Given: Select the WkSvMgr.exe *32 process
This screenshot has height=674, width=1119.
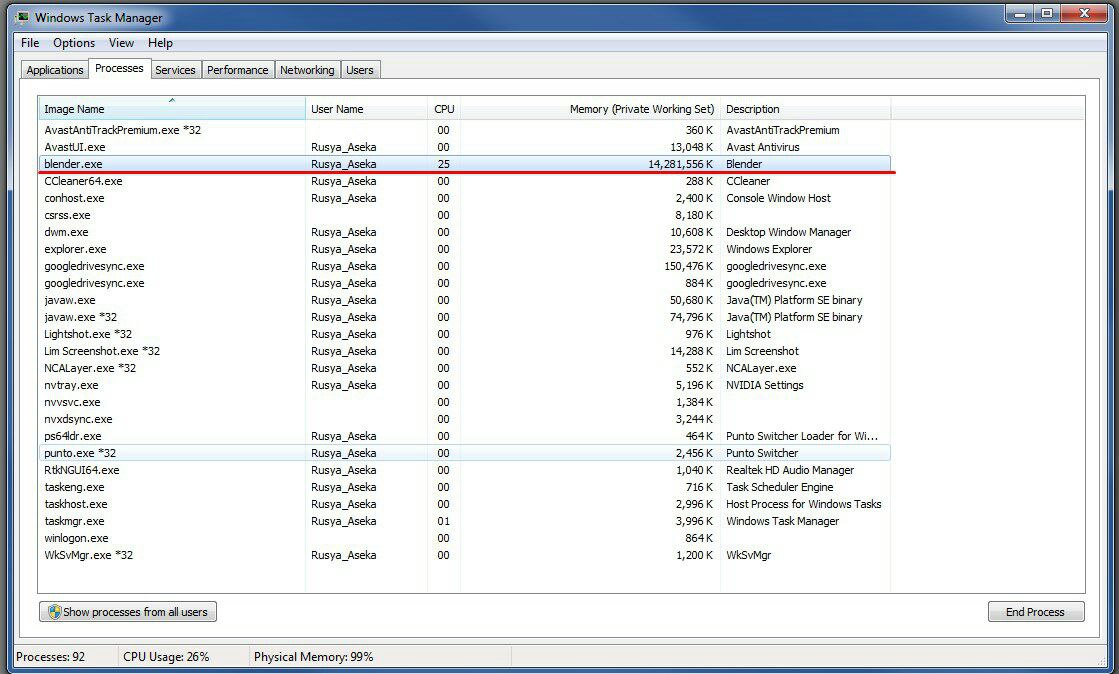Looking at the screenshot, I should (465, 555).
